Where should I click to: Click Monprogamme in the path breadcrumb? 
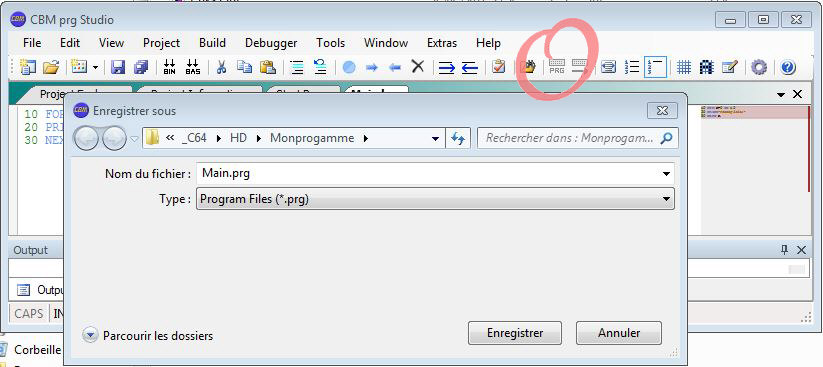[312, 138]
